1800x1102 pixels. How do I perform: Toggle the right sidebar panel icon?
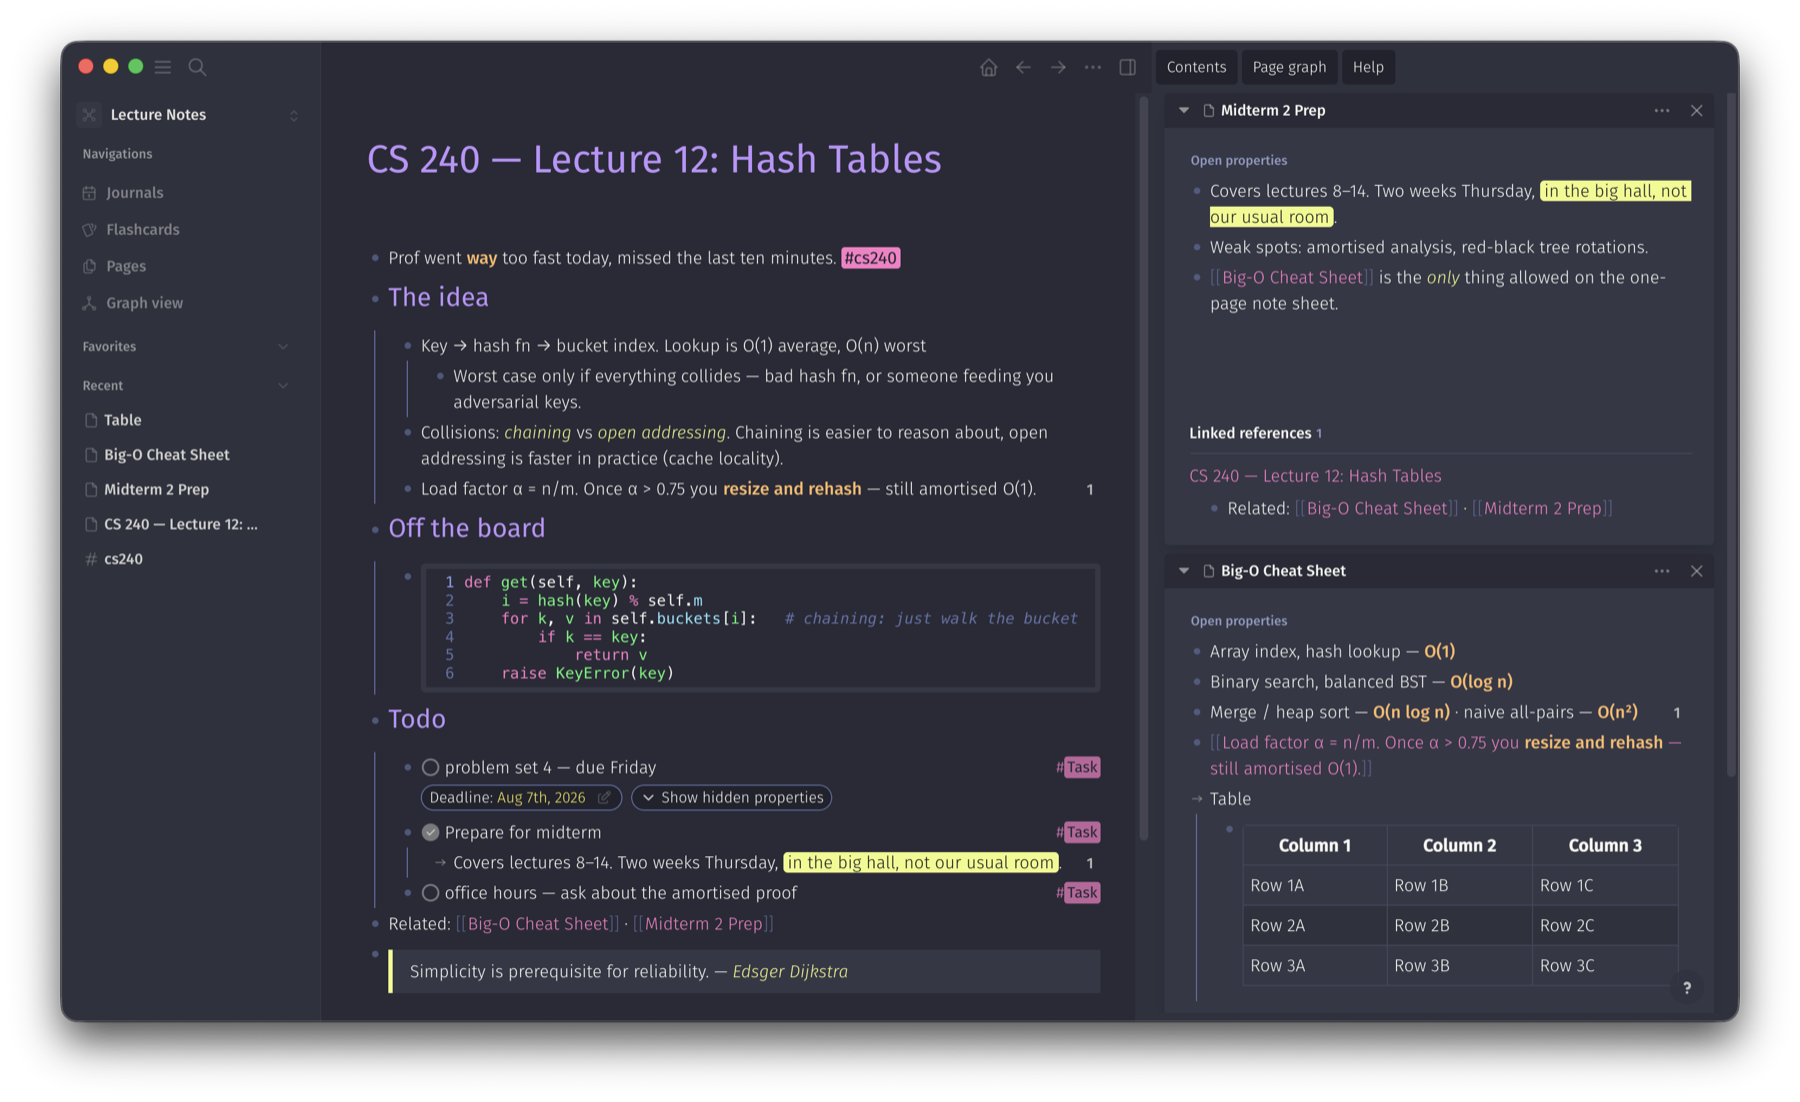click(1128, 67)
